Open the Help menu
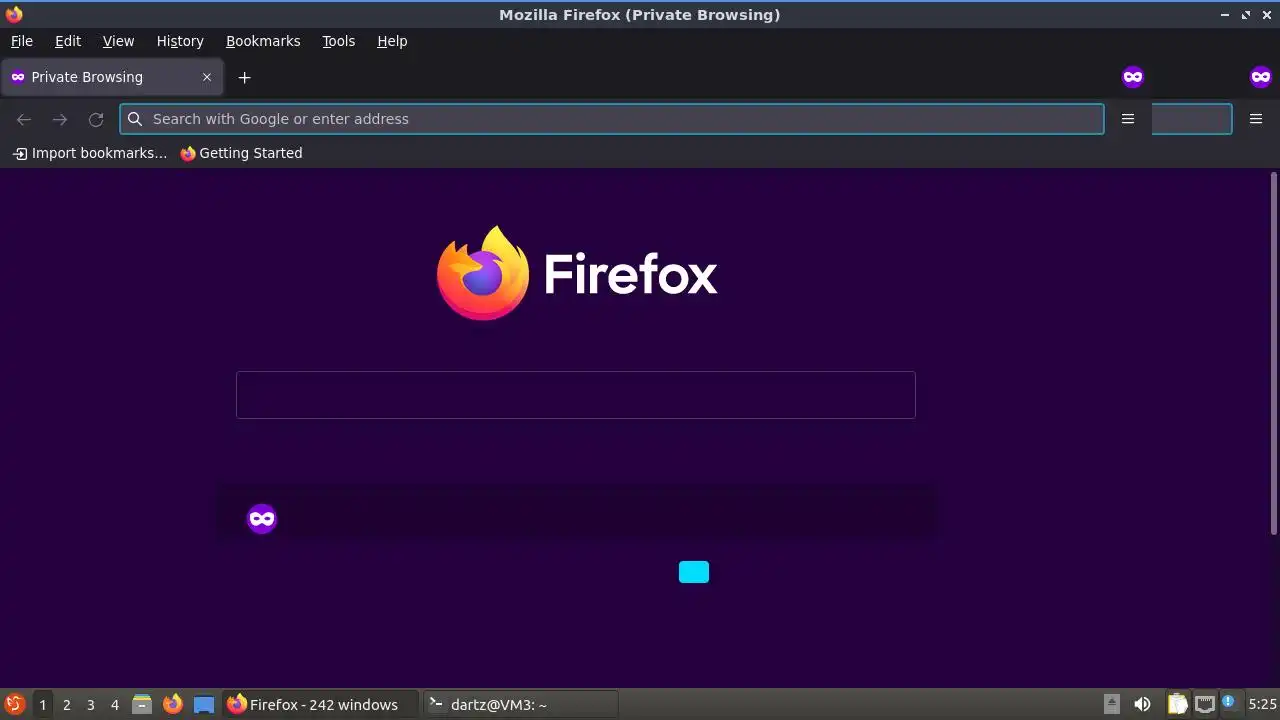Image resolution: width=1280 pixels, height=720 pixels. [392, 41]
